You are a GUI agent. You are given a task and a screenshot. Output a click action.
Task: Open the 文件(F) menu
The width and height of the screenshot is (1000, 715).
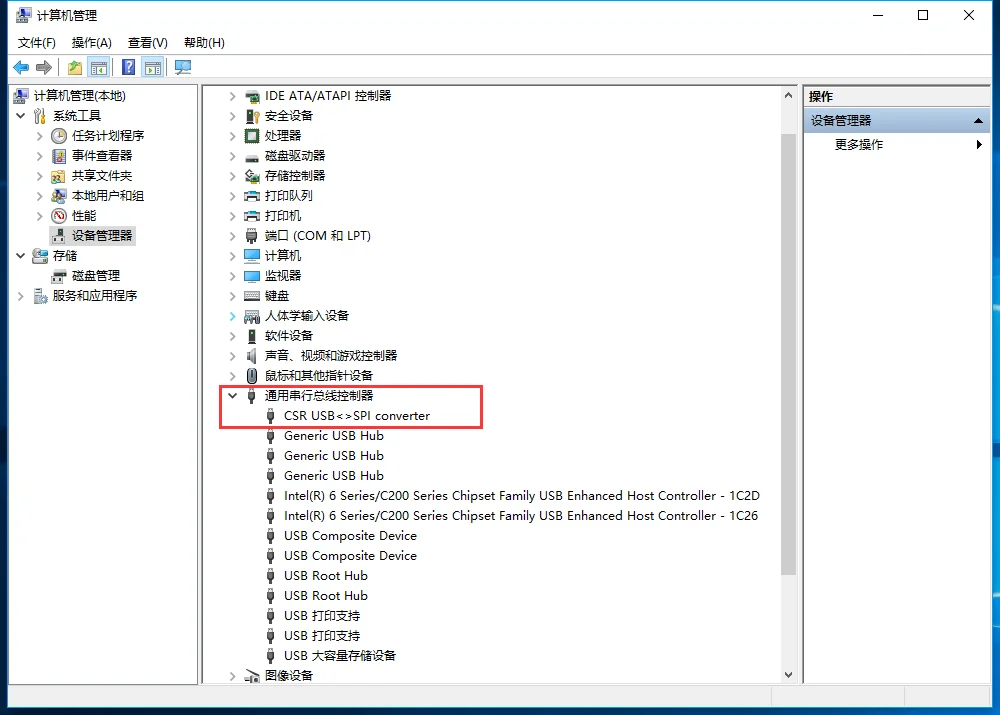pyautogui.click(x=36, y=43)
